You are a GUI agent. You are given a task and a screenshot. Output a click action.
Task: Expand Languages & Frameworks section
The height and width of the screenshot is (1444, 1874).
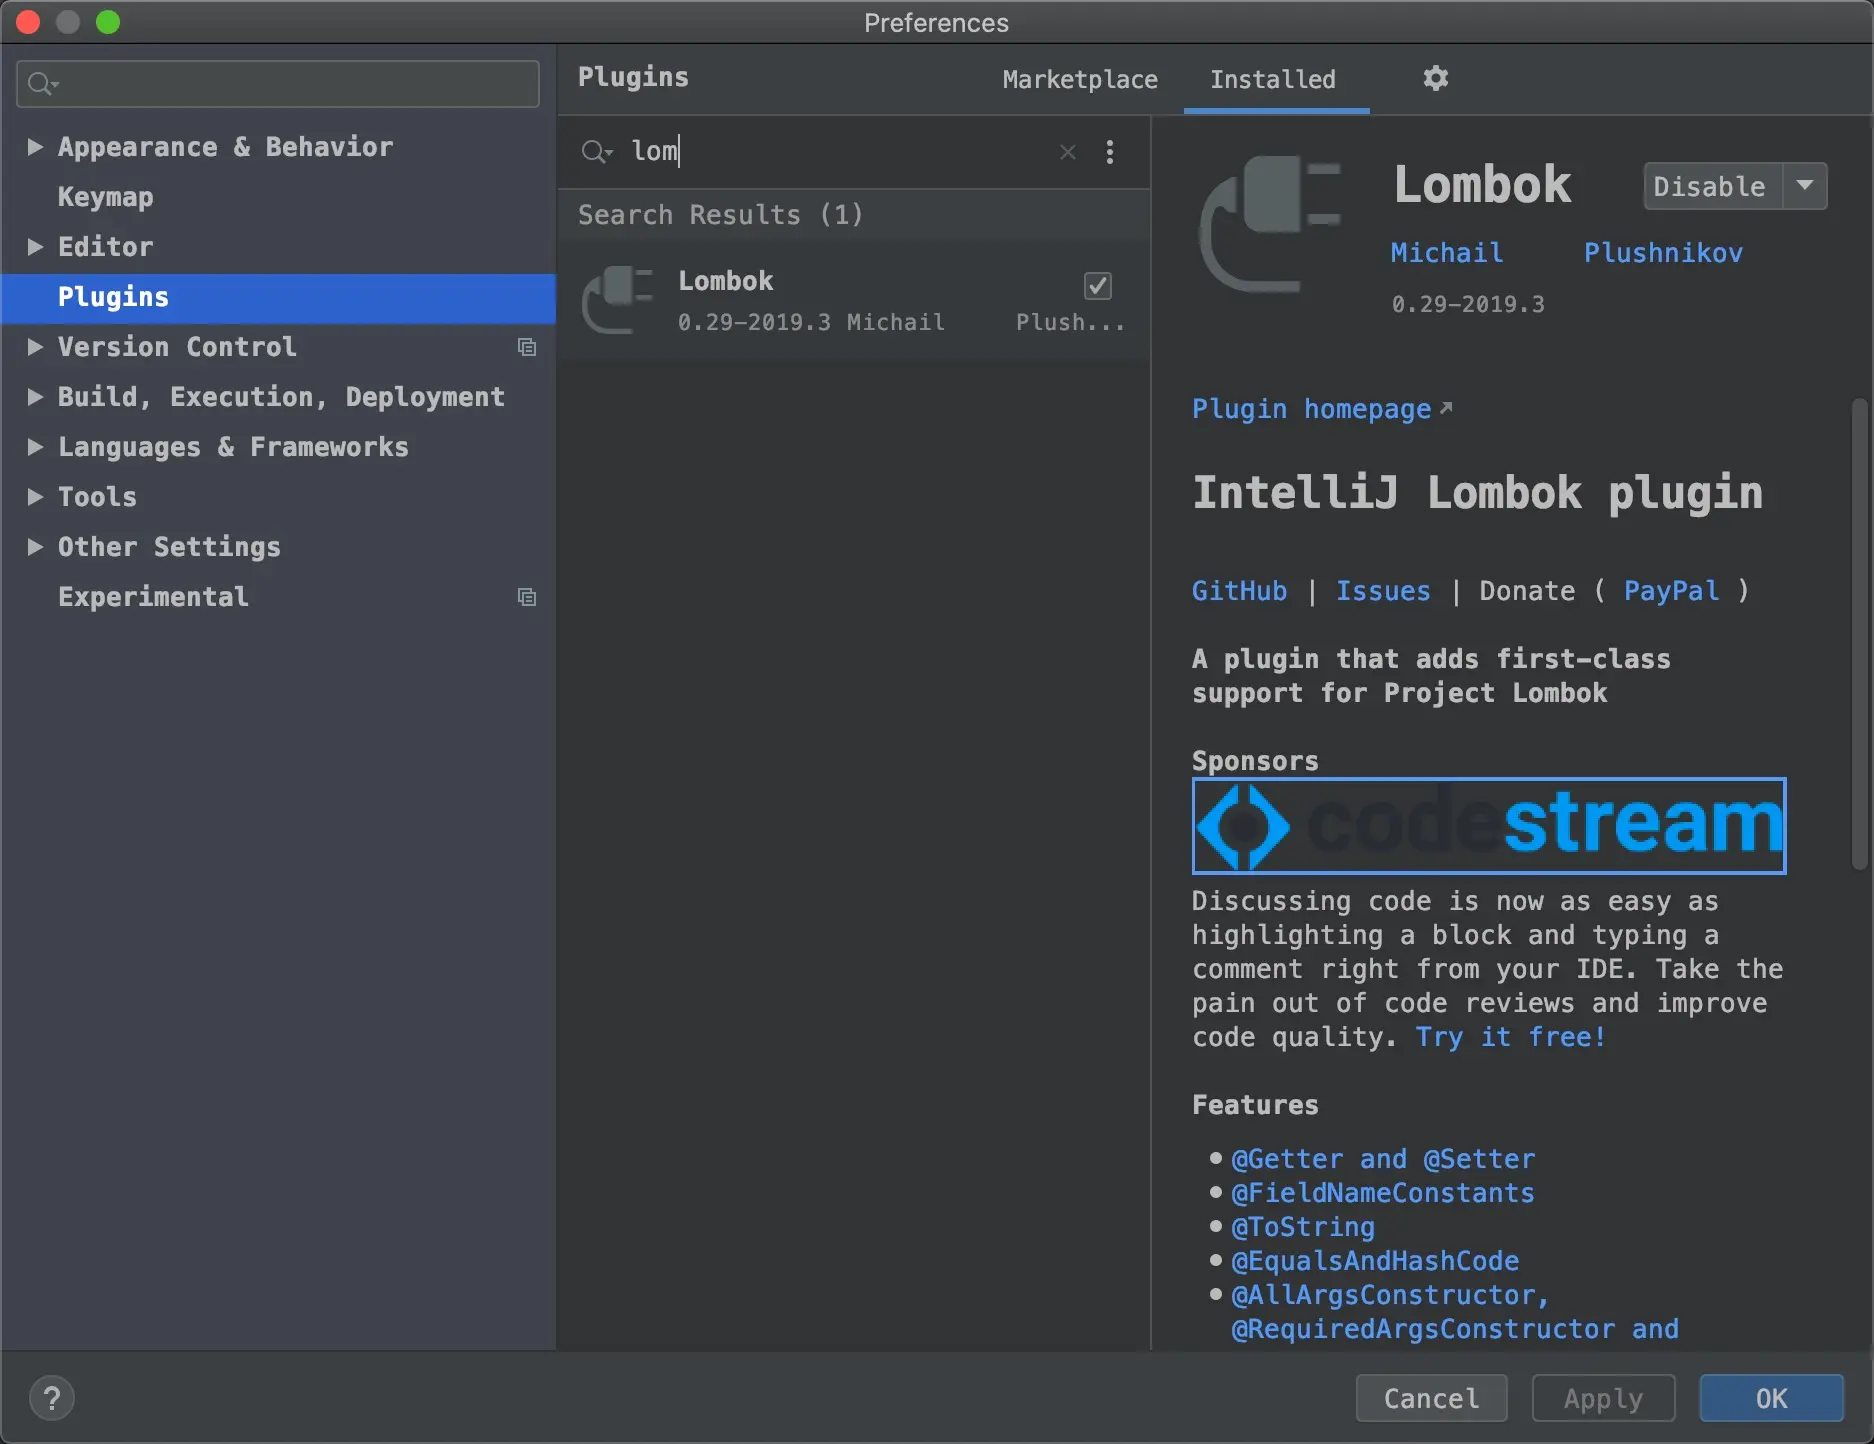click(35, 447)
